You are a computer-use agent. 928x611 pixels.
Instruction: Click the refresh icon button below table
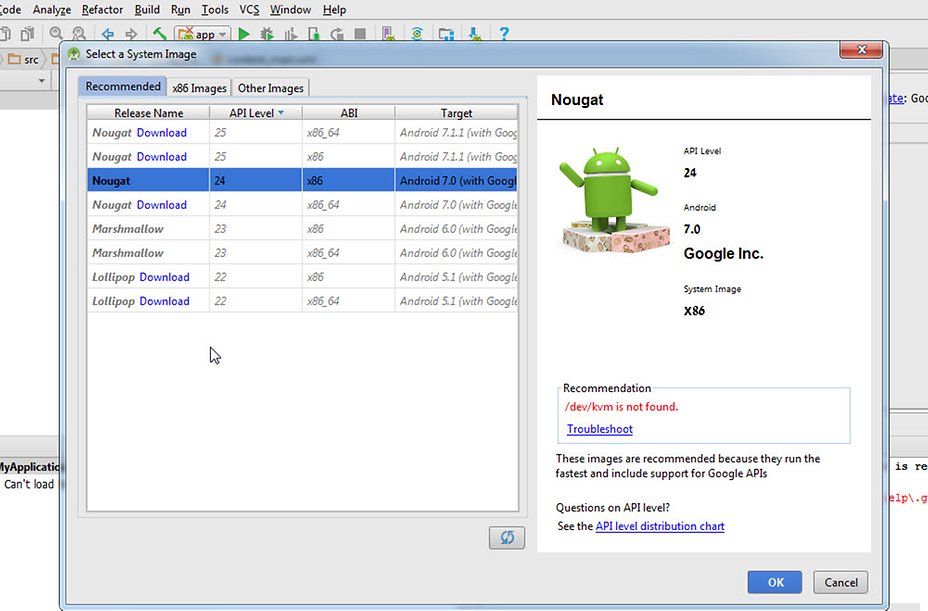click(x=507, y=538)
